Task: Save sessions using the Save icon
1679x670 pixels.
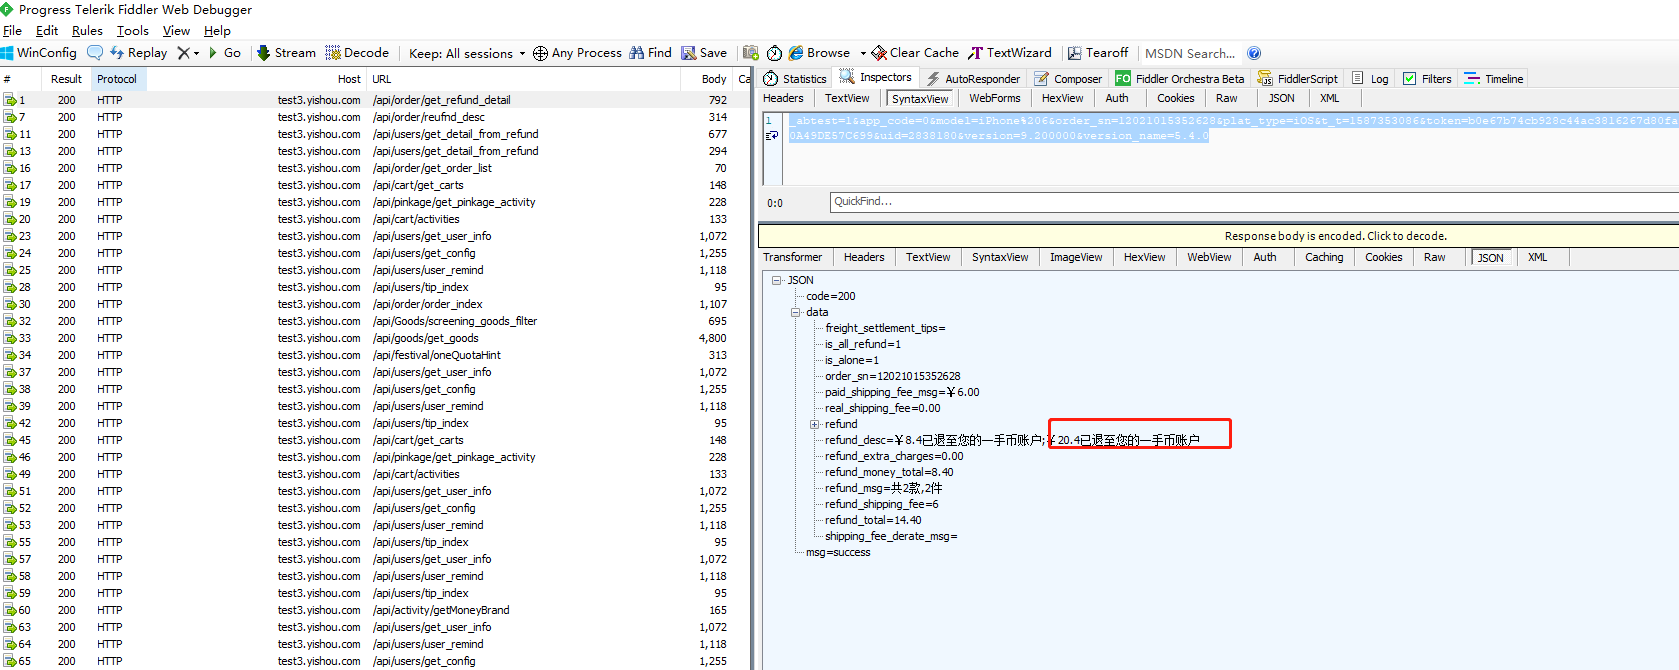Action: [x=704, y=53]
